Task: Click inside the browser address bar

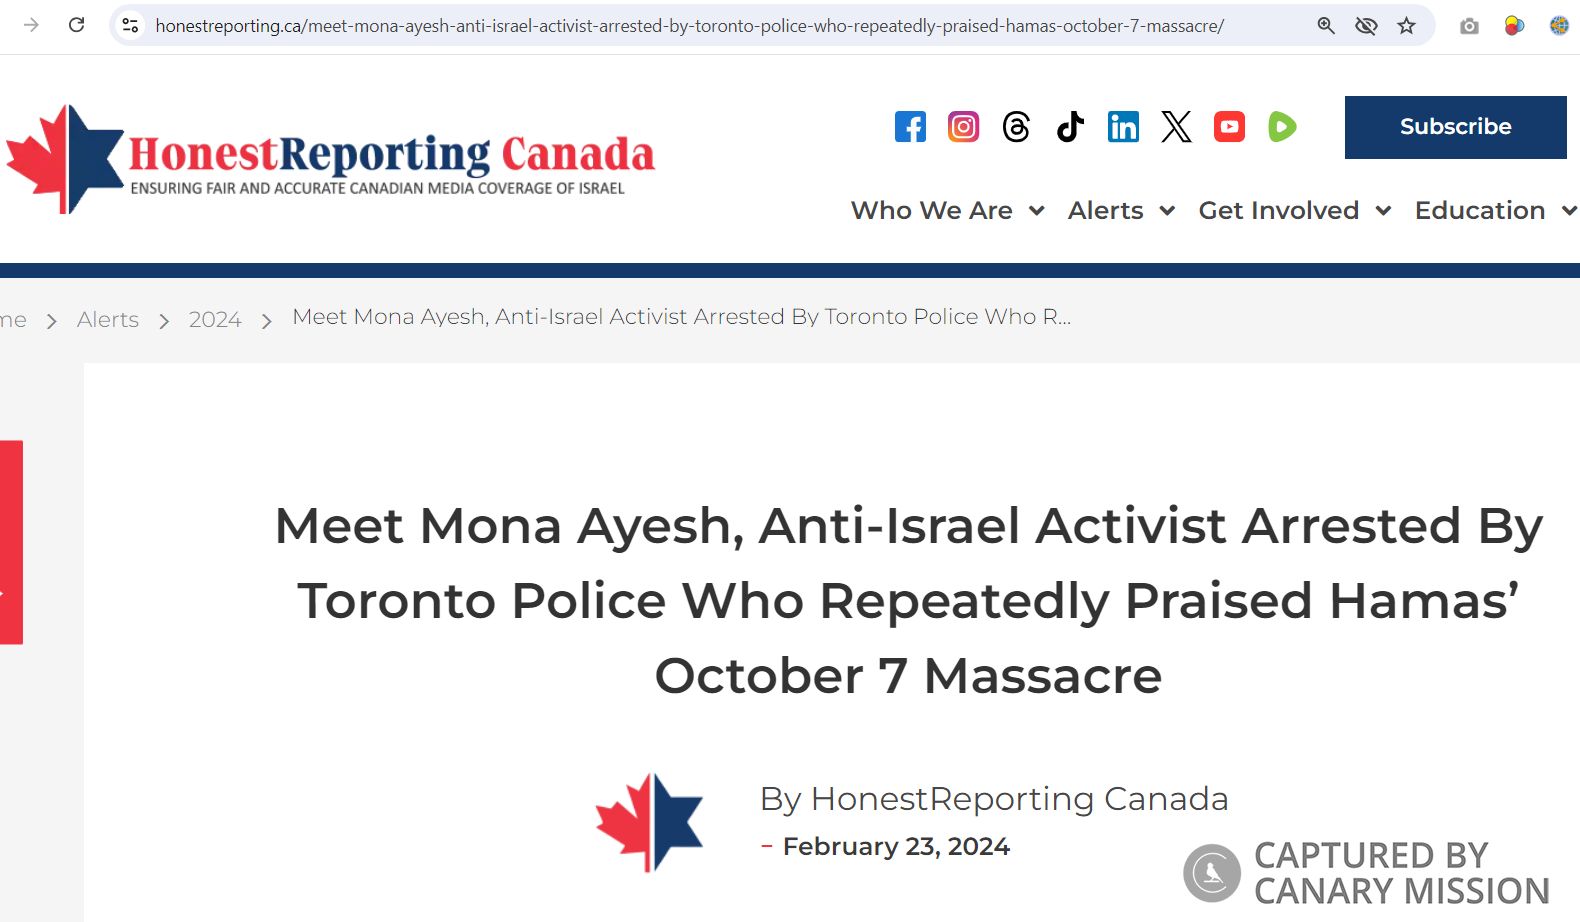Action: [x=700, y=26]
